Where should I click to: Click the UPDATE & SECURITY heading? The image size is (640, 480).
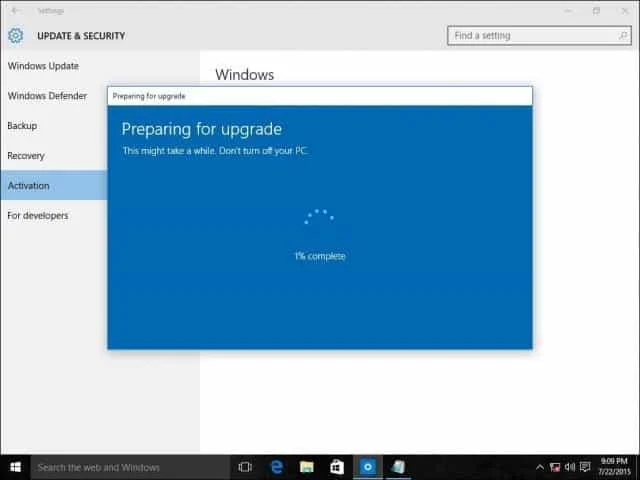81,36
